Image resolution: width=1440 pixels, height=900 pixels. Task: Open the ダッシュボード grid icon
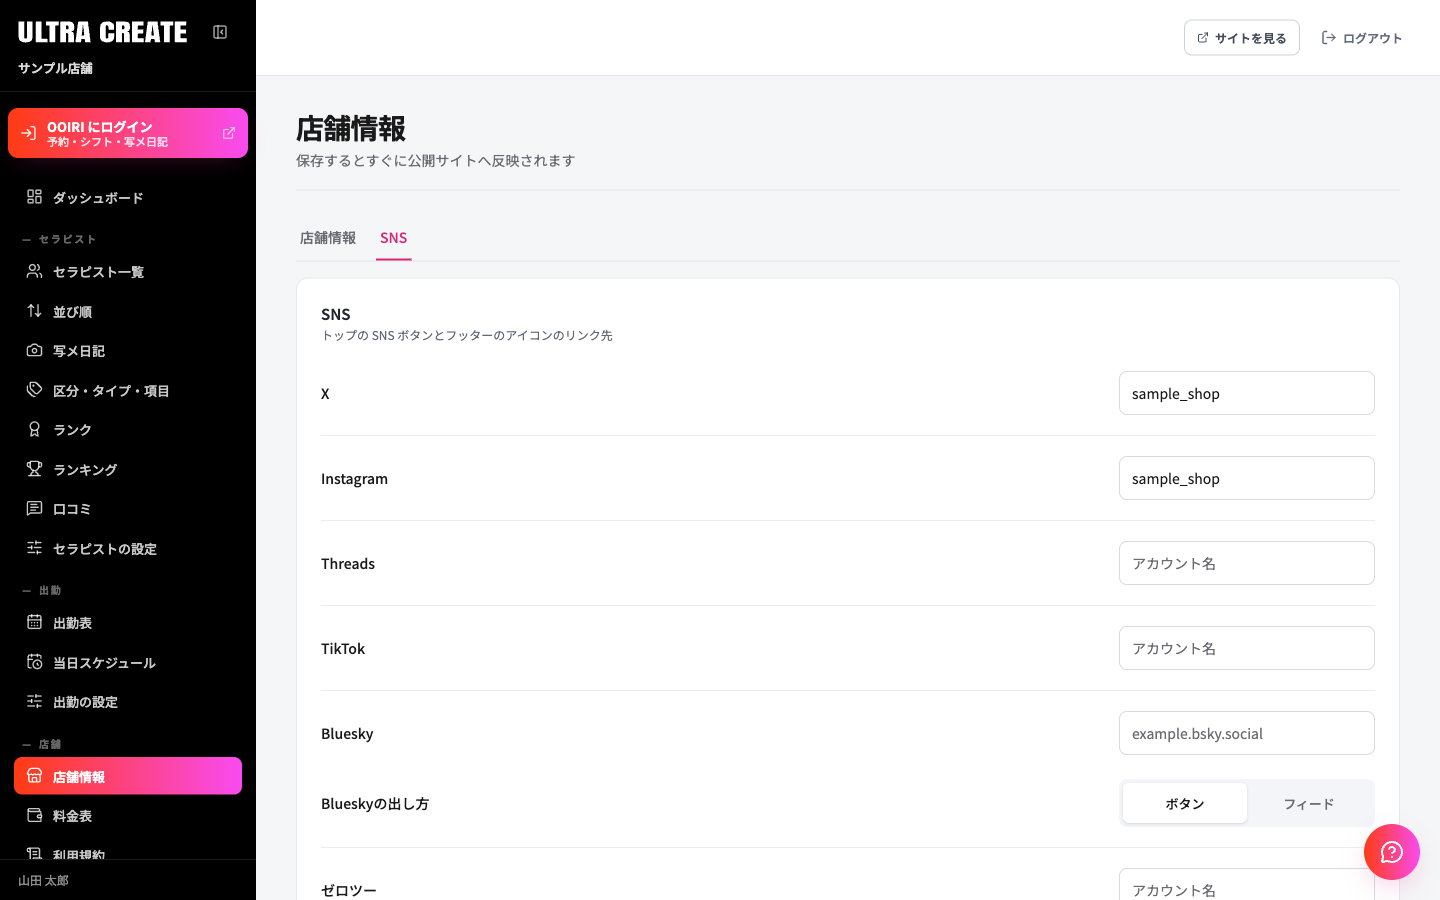pyautogui.click(x=34, y=197)
